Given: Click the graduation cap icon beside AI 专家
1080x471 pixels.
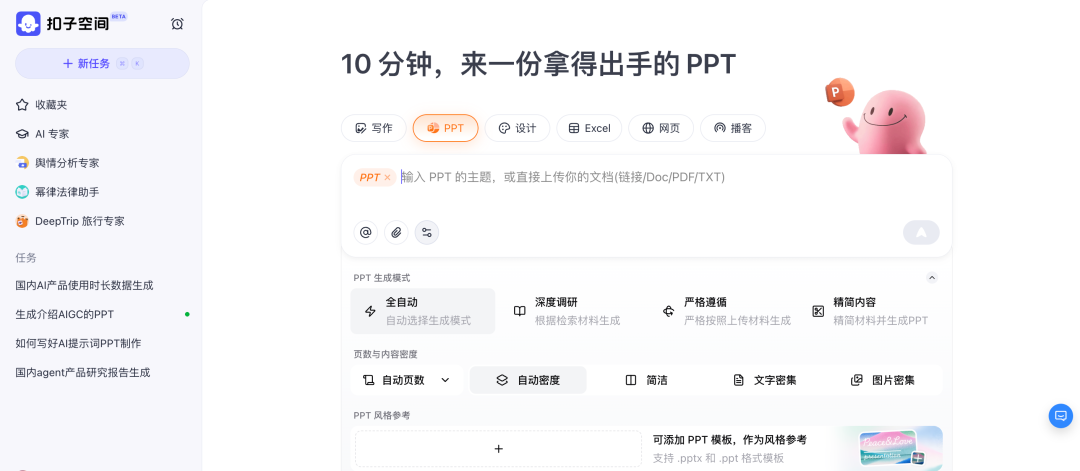Looking at the screenshot, I should tap(22, 134).
